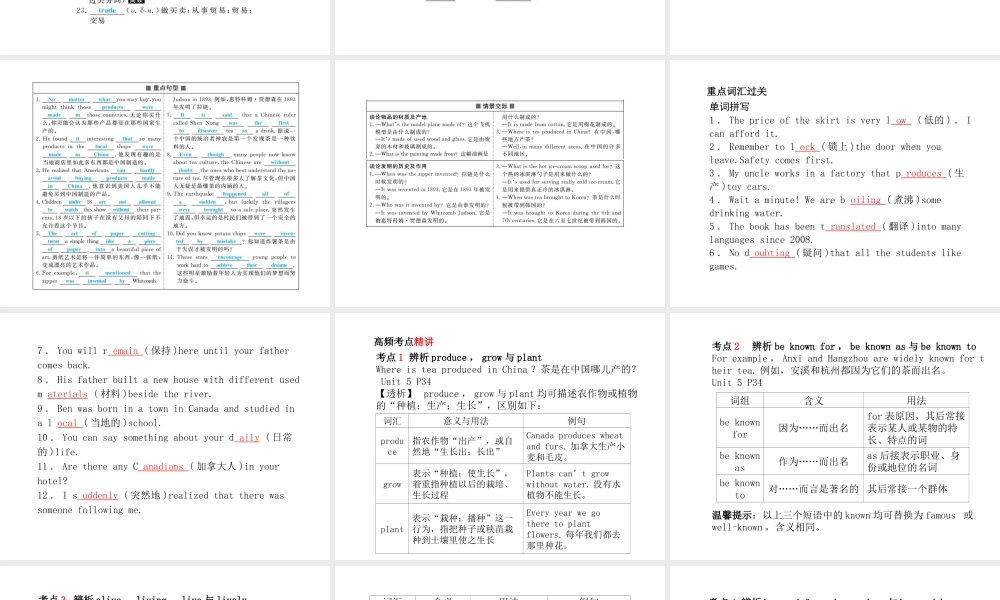Click the 考点1 辨析 produce, grow 与 plant title
Screen dimensions: 1000x600
(x=459, y=358)
